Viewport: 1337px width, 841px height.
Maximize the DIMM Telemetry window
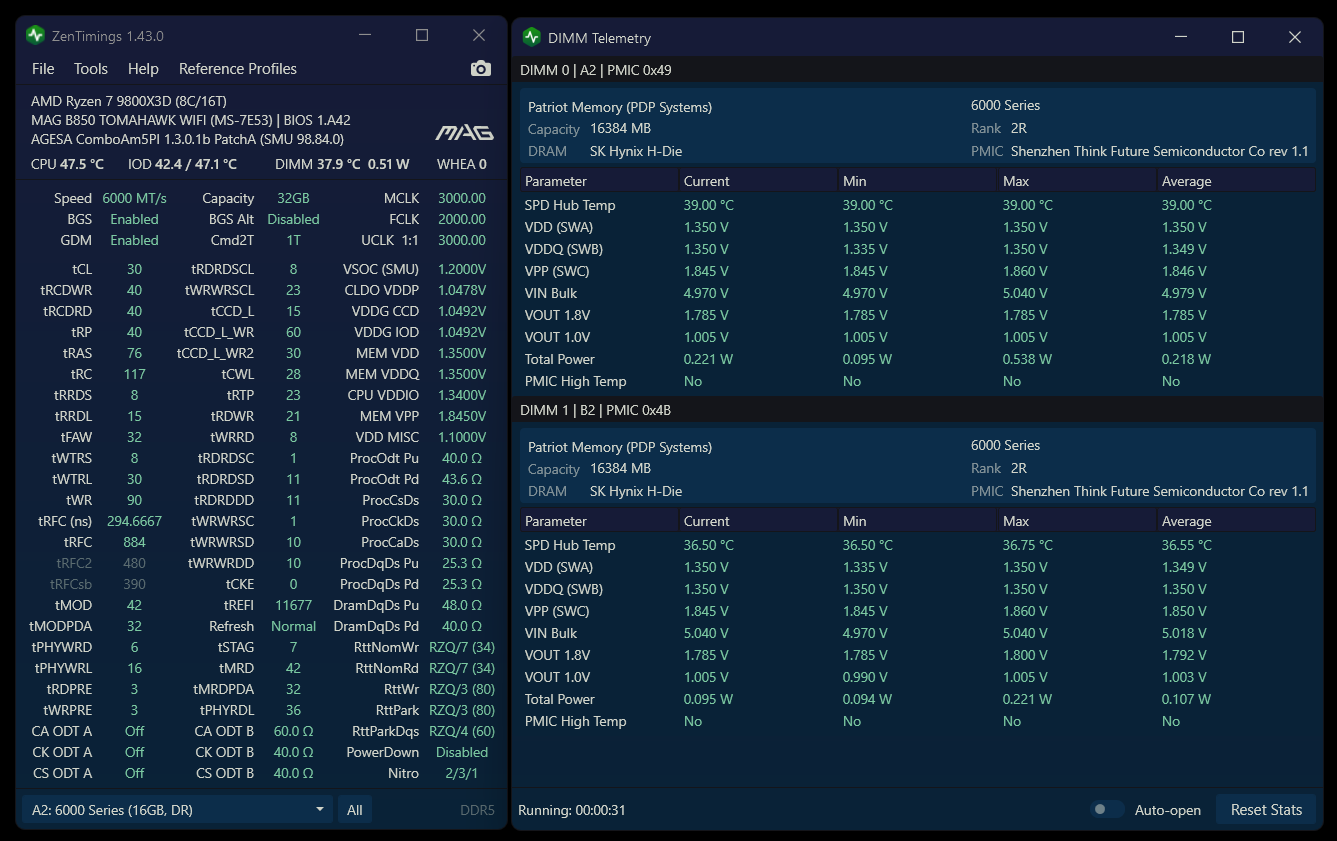click(1238, 37)
